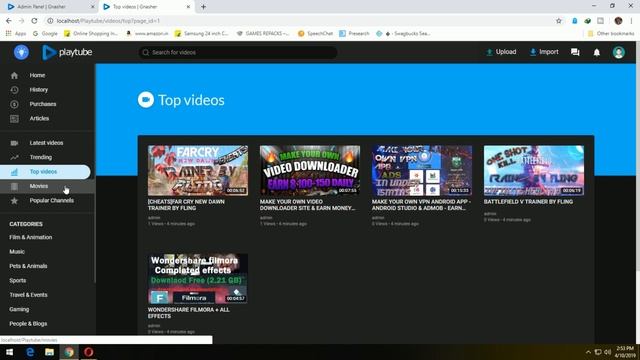The image size is (640, 360).
Task: Click the Import button
Action: (x=544, y=52)
